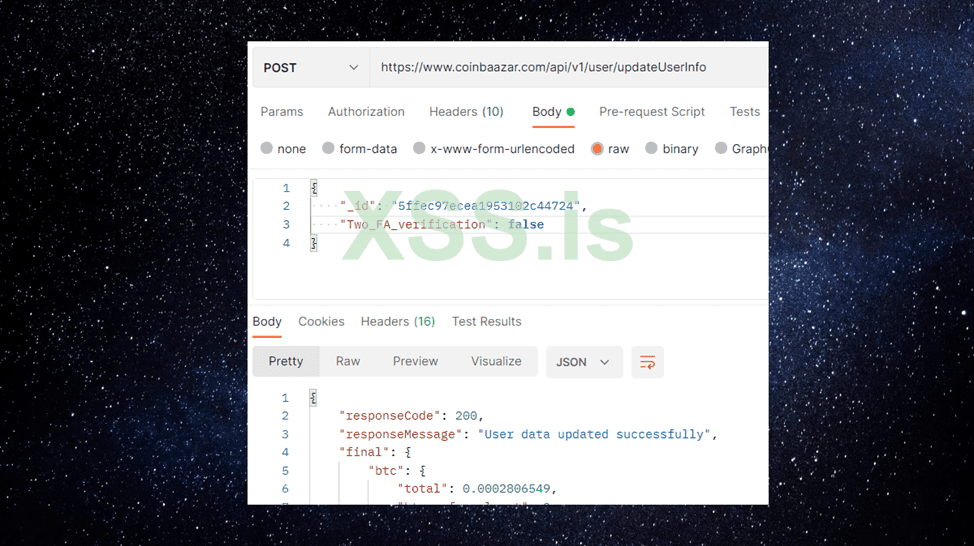Click the request closing brace on line 4
974x546 pixels.
pos(314,243)
